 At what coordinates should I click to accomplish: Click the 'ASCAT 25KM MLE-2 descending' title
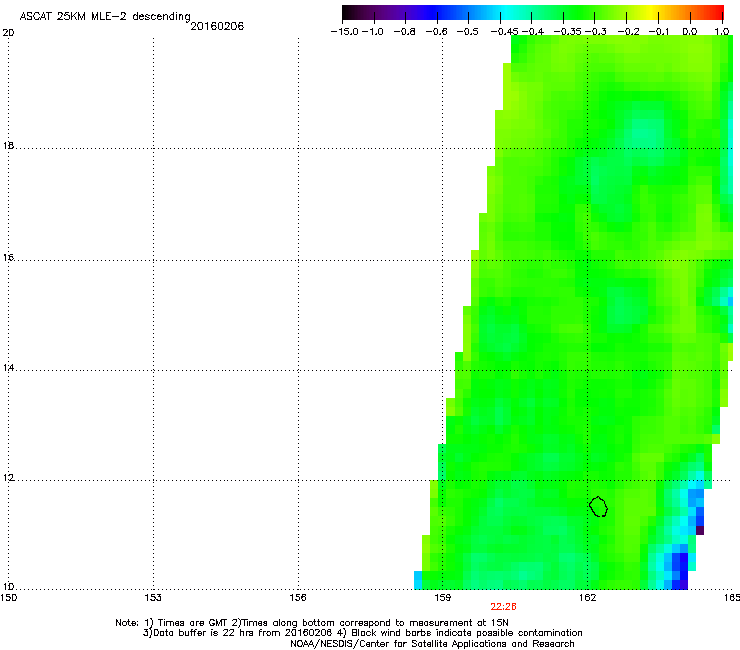(105, 17)
